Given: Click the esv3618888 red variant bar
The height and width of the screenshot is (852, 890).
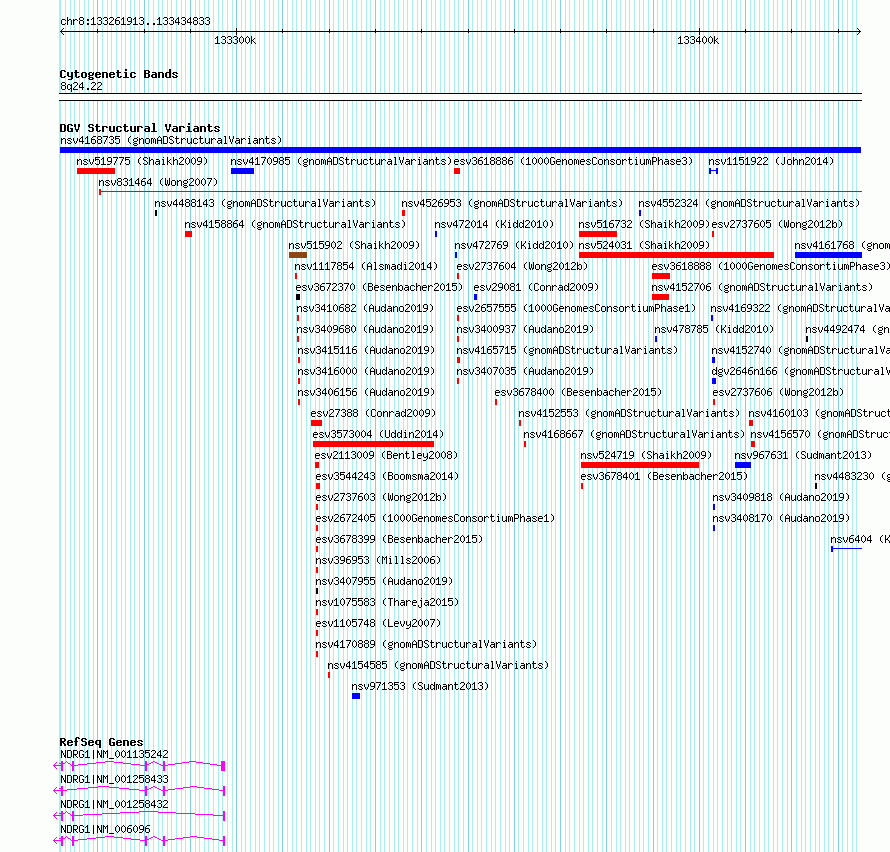Looking at the screenshot, I should coord(661,276).
